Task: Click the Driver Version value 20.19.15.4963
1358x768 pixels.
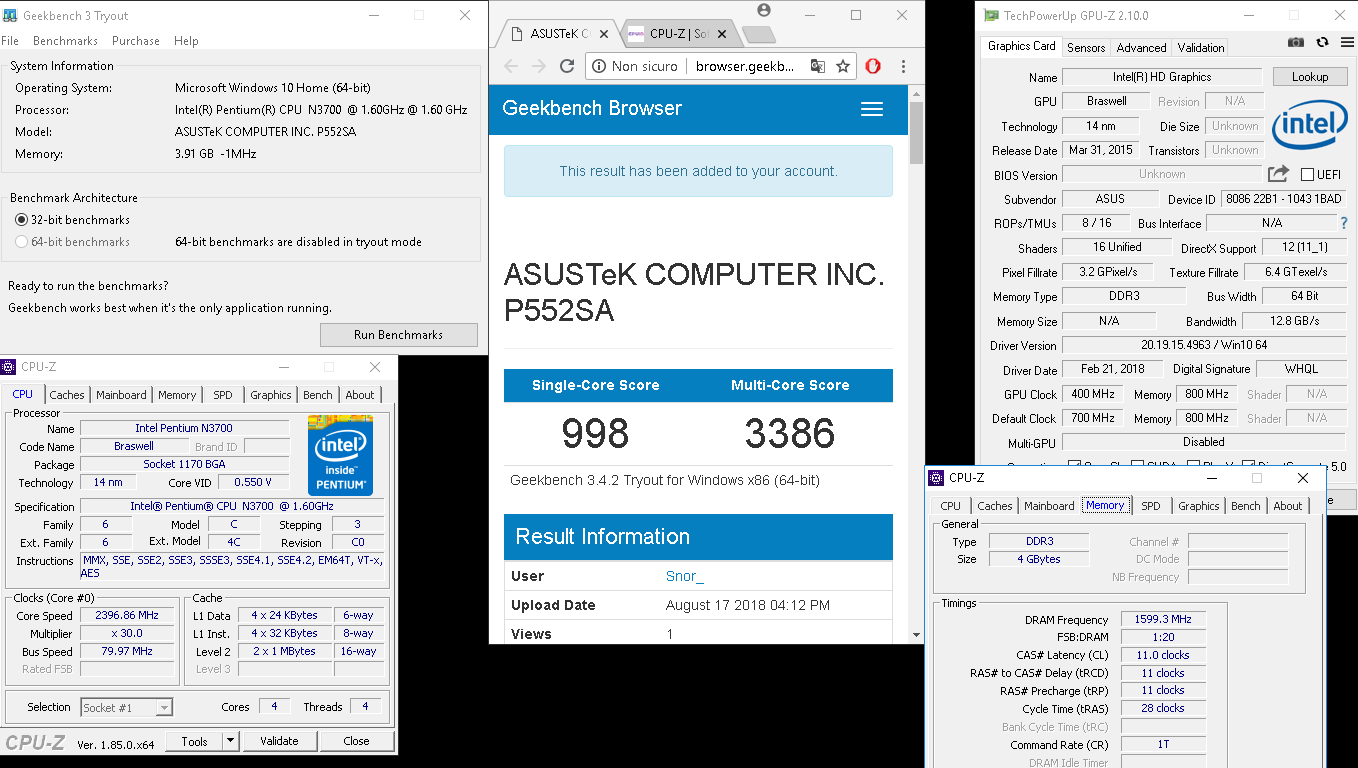Action: pyautogui.click(x=1204, y=346)
